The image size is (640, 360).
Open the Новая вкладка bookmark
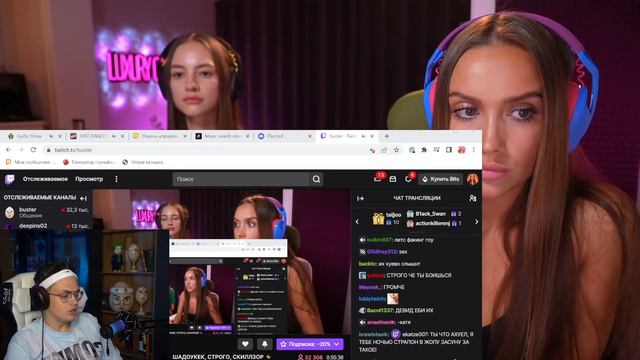[x=143, y=162]
